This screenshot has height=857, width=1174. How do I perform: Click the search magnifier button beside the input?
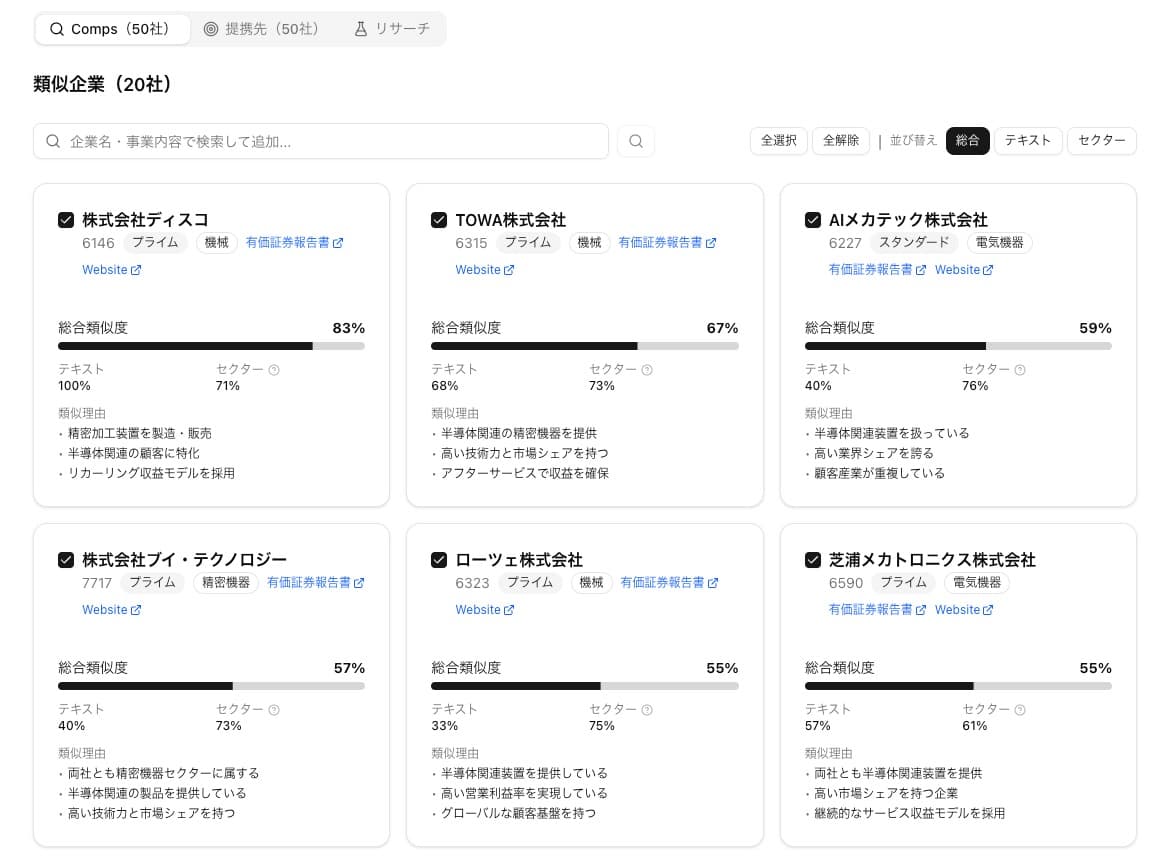pyautogui.click(x=636, y=141)
